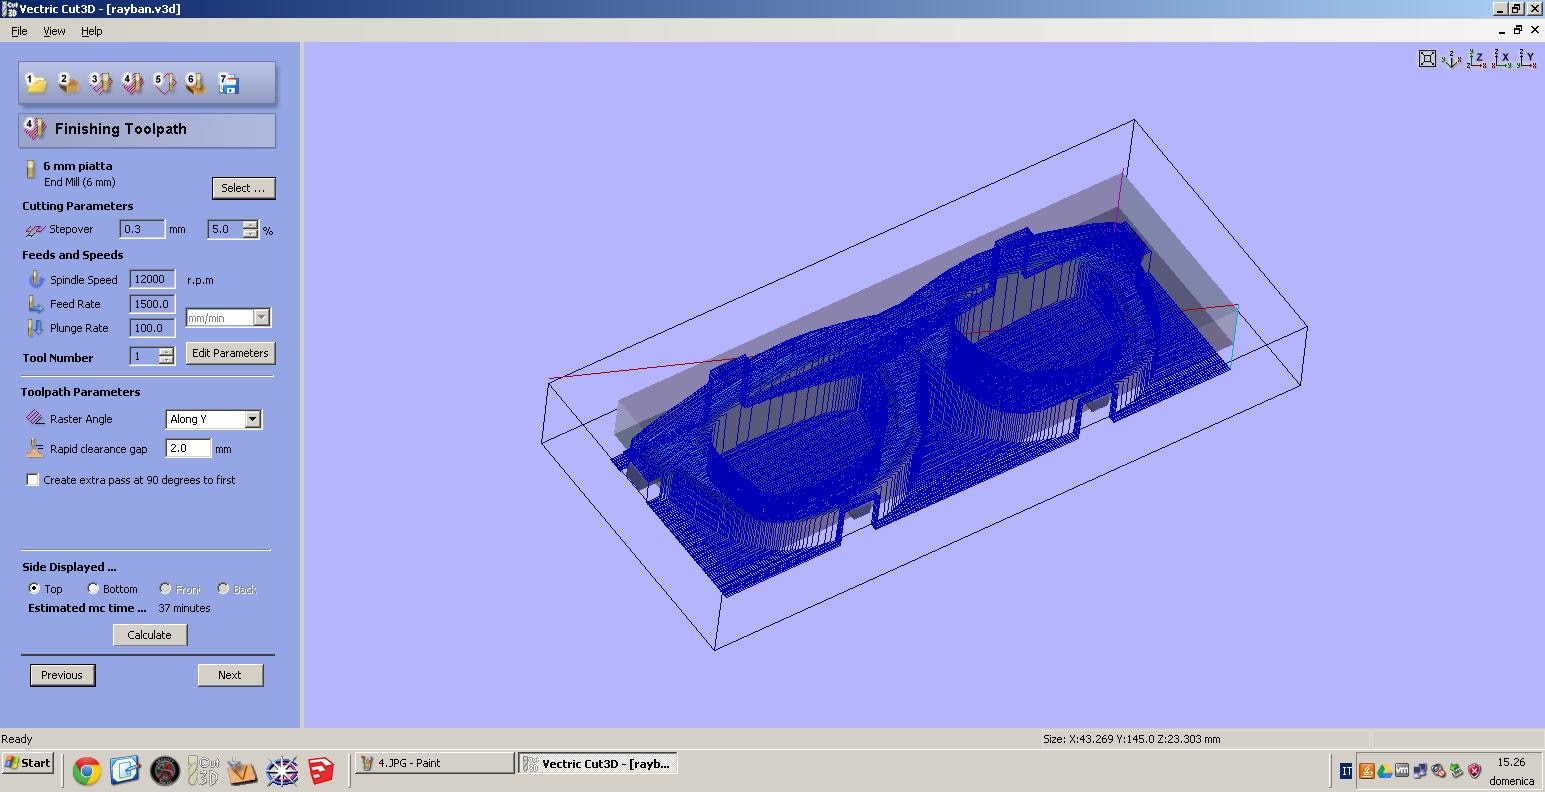Click the Tool Number field
The height and width of the screenshot is (792, 1545).
144,356
